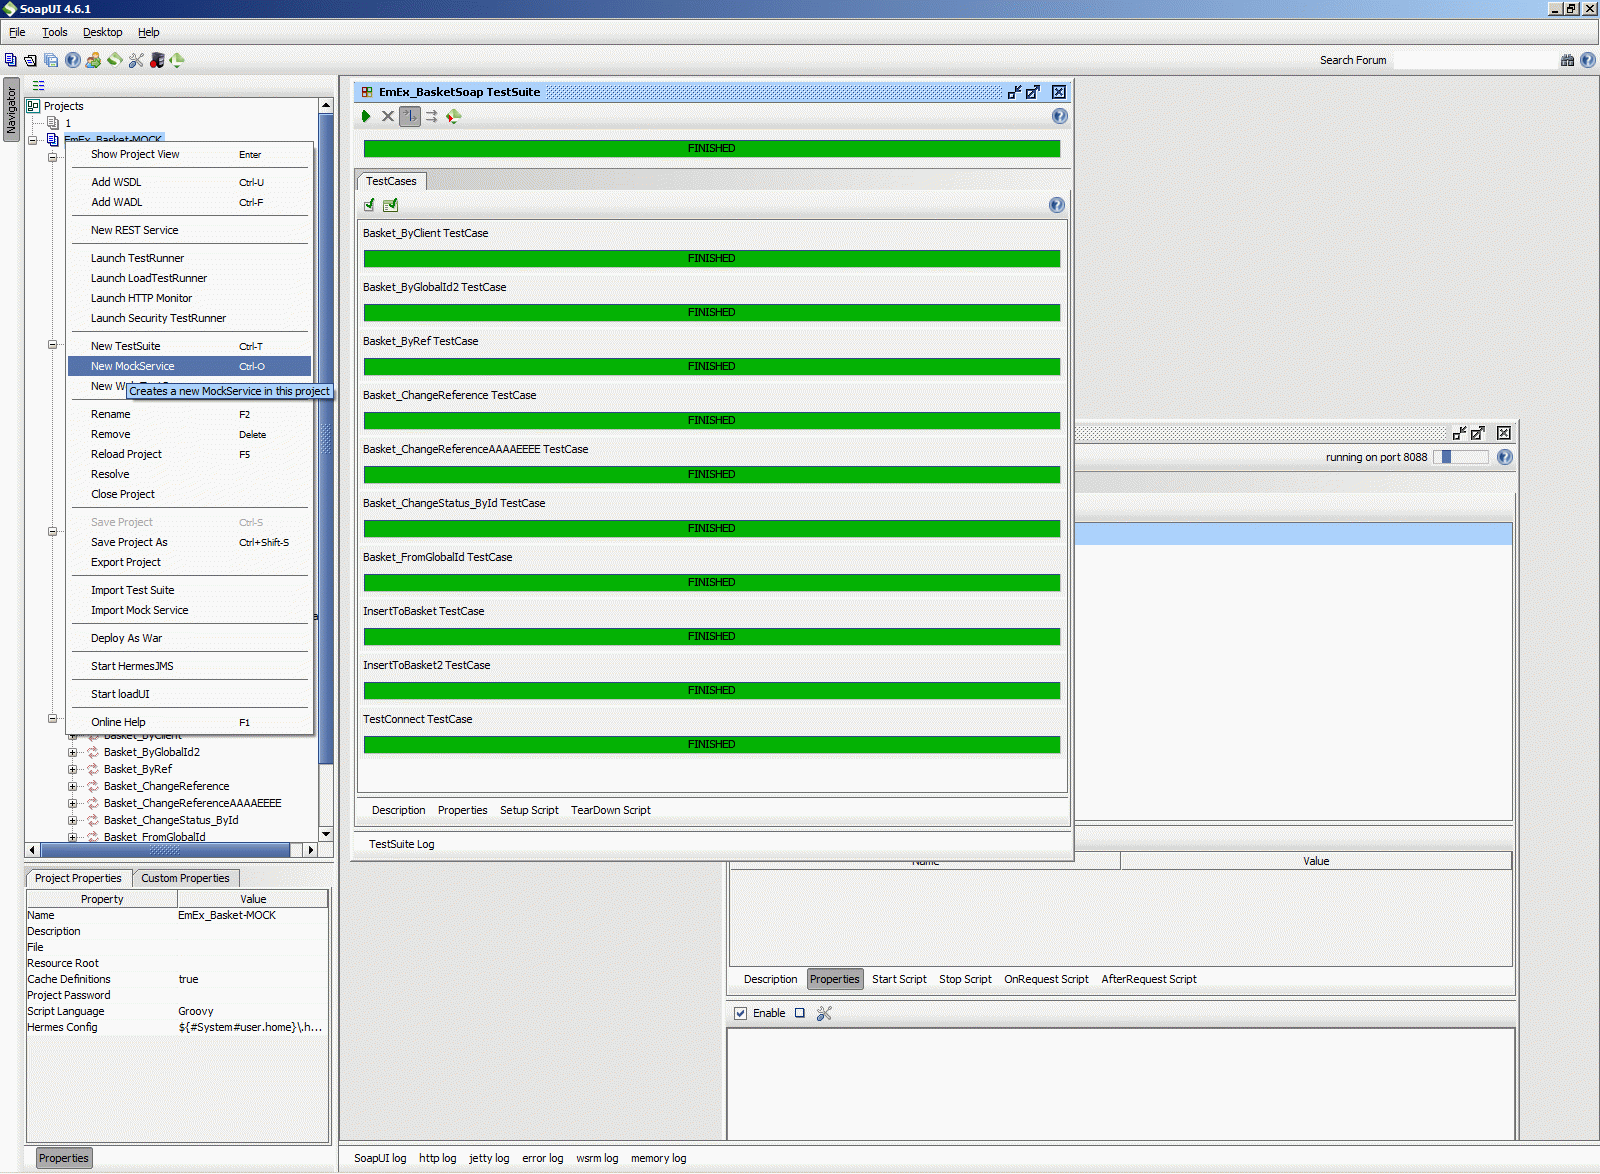Screen dimensions: 1600x1174
Task: Click the TestSuite create-report icon after the run-mode icons
Action: [454, 116]
